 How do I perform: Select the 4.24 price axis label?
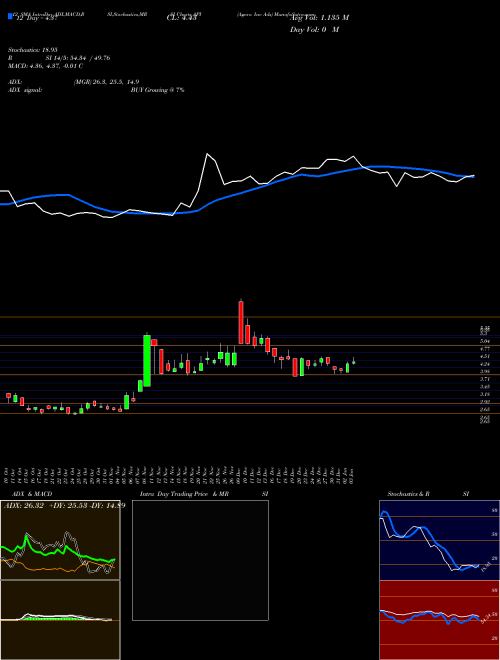click(485, 364)
